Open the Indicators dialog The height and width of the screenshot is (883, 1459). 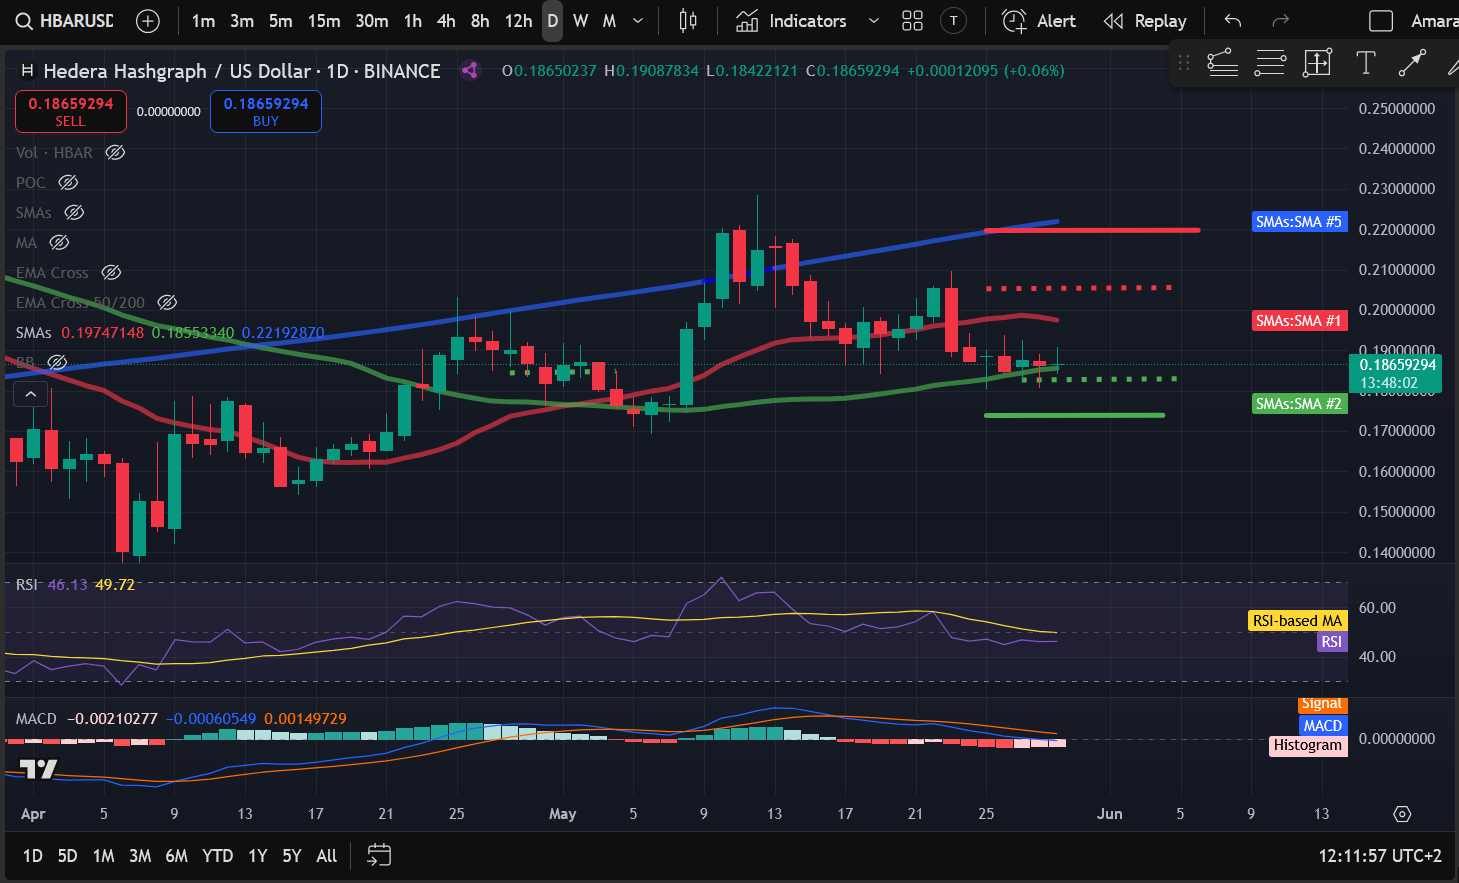tap(792, 21)
